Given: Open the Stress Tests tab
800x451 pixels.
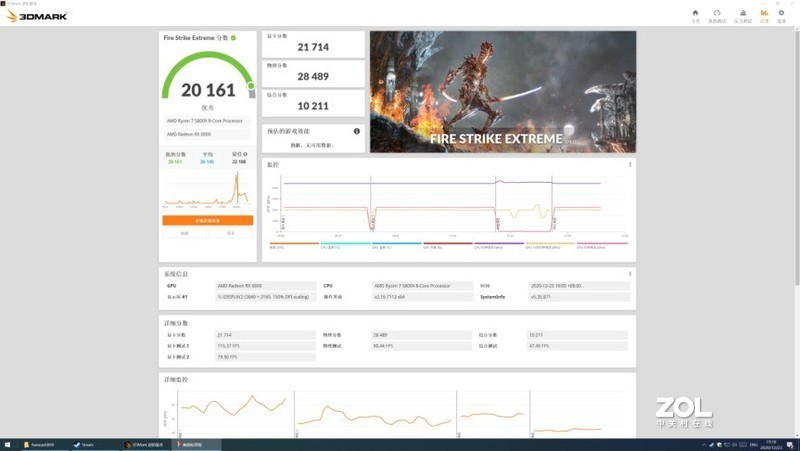Looking at the screenshot, I should [743, 16].
